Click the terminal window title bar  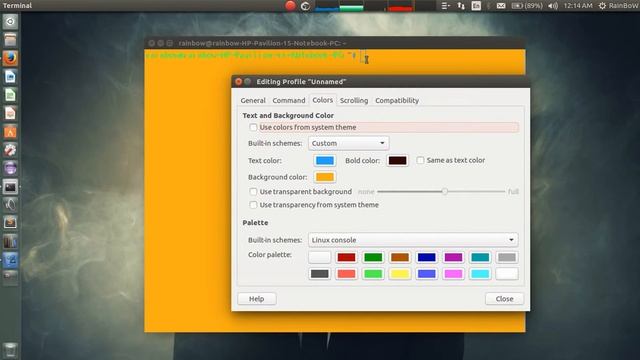point(335,43)
